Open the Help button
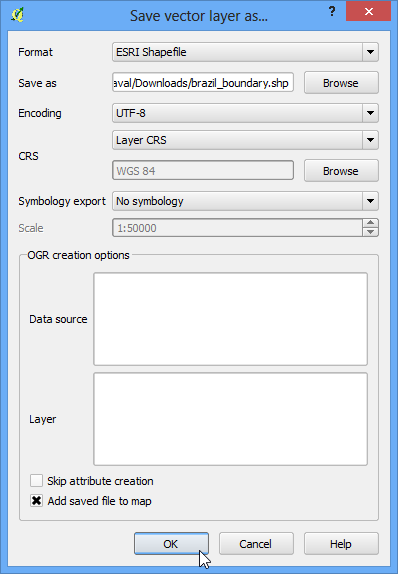Viewport: 398px width, 574px height. [341, 544]
